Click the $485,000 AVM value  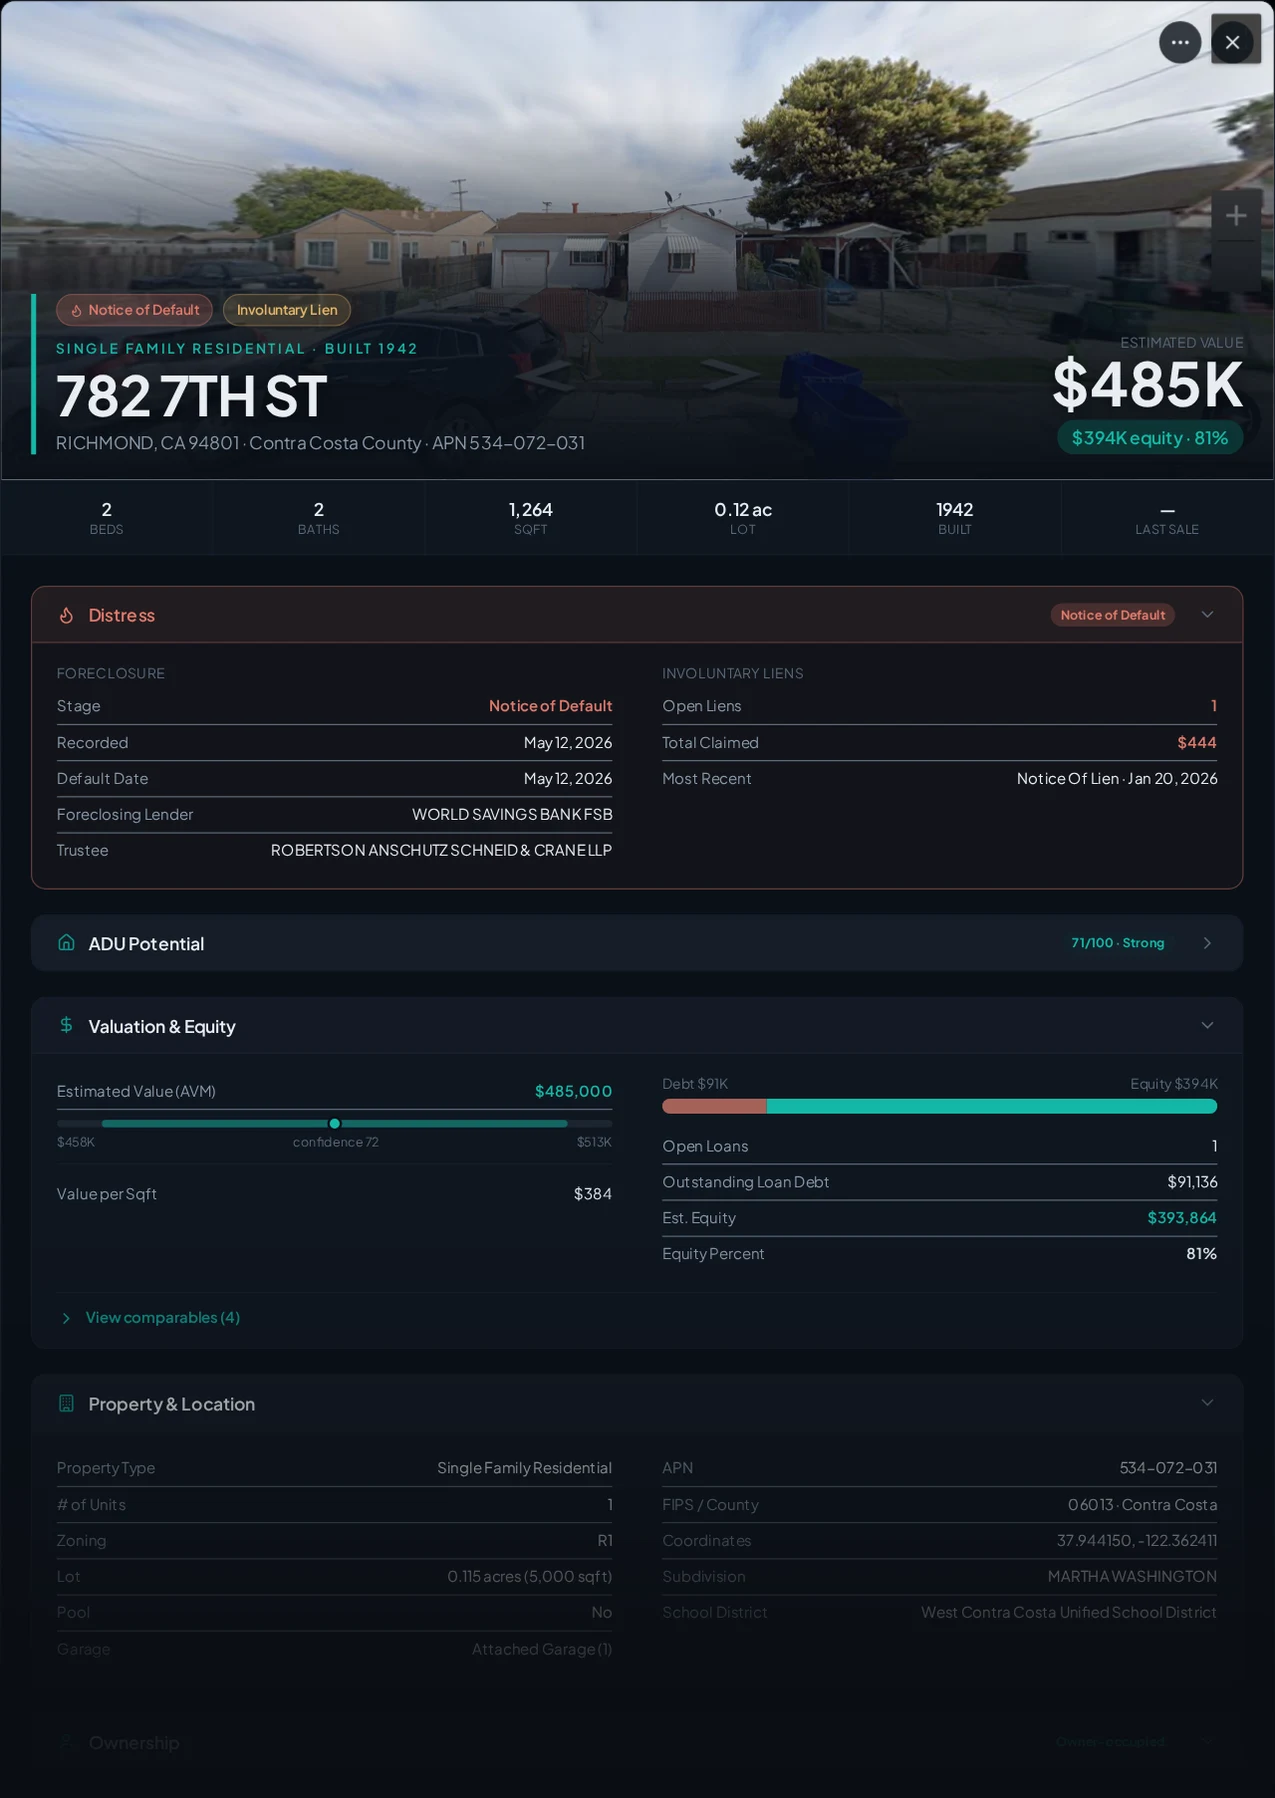pyautogui.click(x=573, y=1091)
